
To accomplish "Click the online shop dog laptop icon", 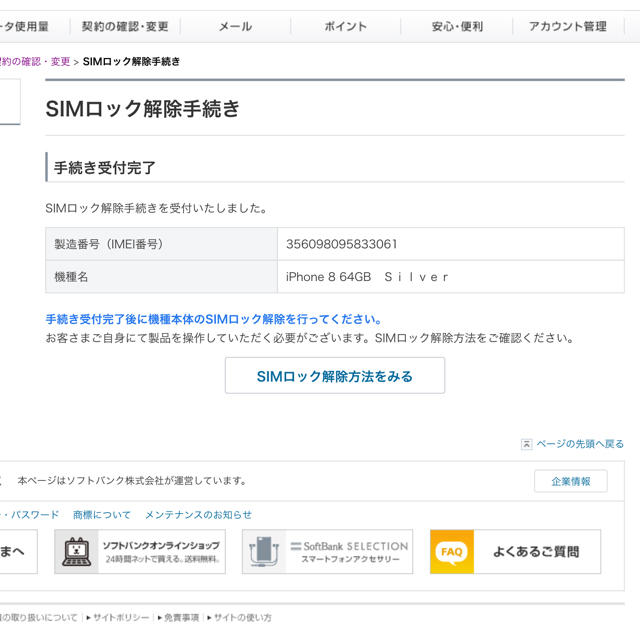I will (x=77, y=551).
